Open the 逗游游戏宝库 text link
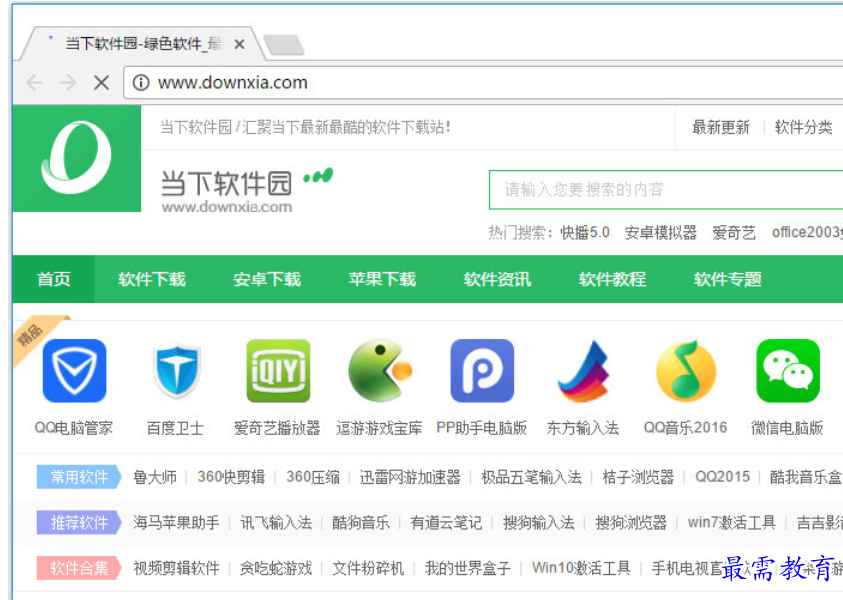This screenshot has width=843, height=600. (x=380, y=428)
